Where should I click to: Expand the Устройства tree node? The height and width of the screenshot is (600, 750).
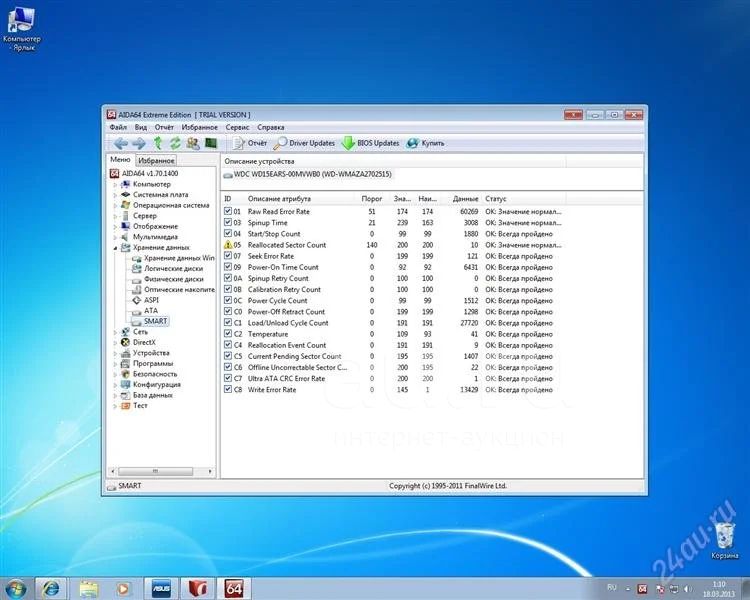(115, 353)
